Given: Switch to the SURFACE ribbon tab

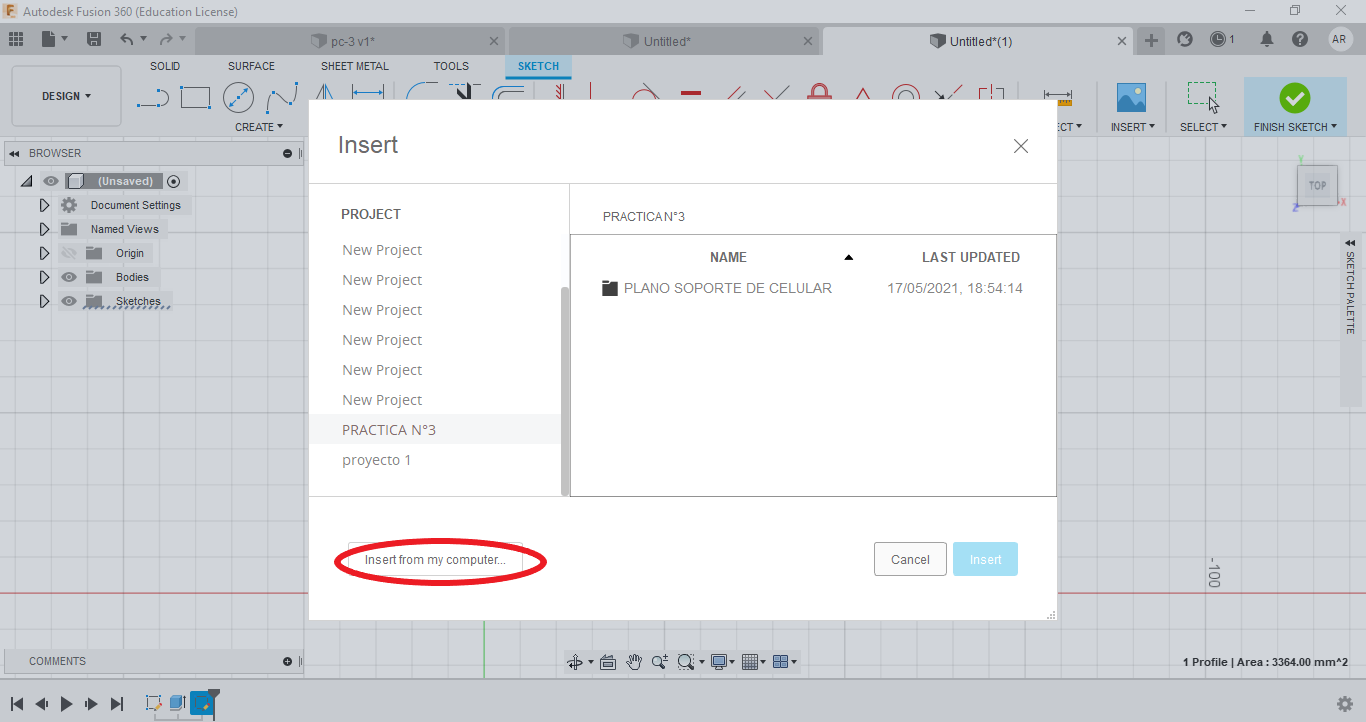Looking at the screenshot, I should (251, 66).
